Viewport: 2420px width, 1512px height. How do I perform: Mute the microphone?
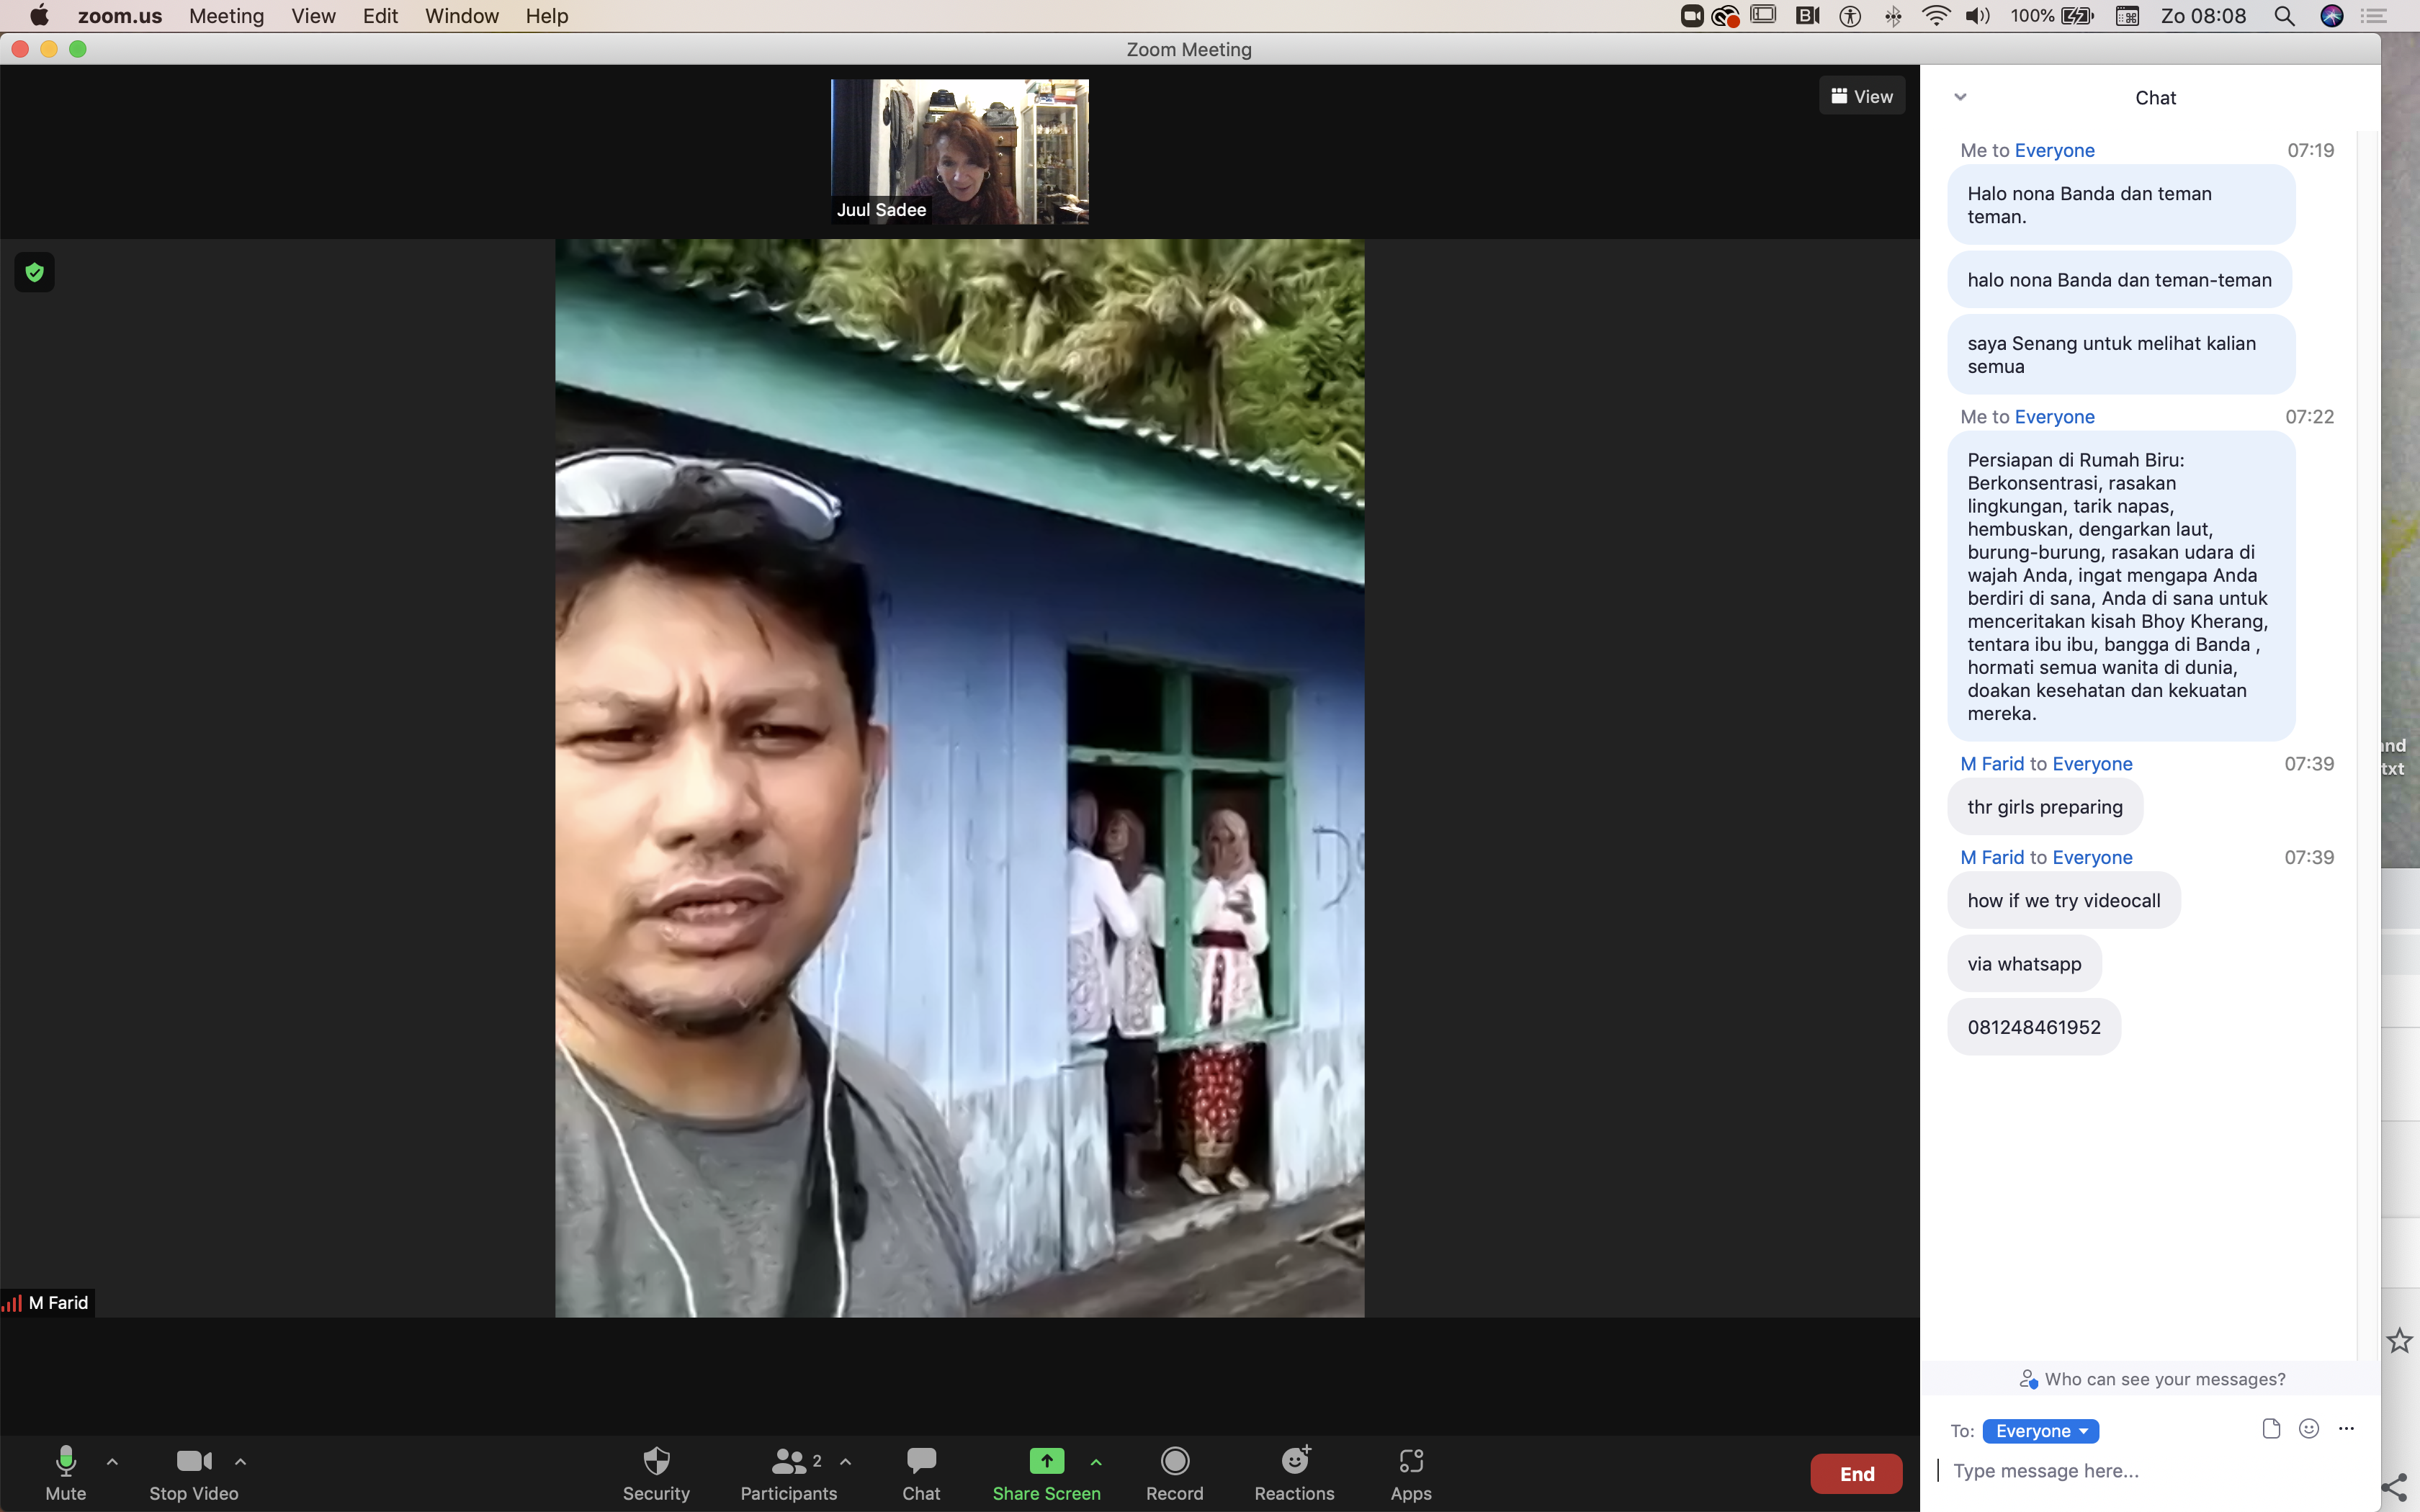tap(66, 1472)
